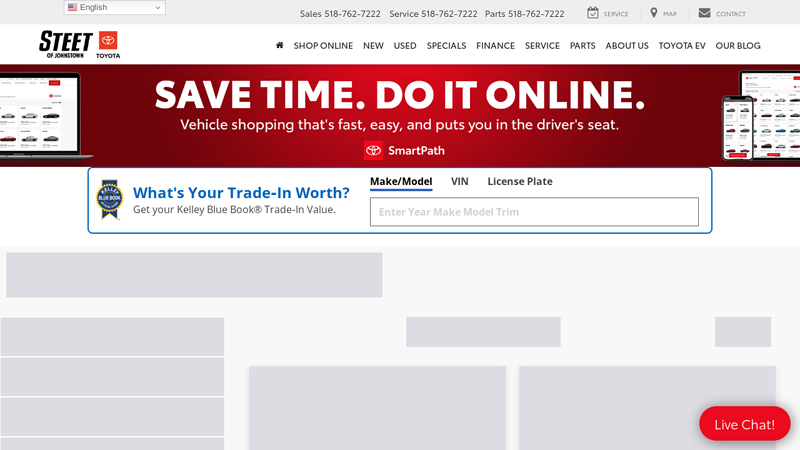Click the Toyota emblem beside the dealer logo
800x450 pixels.
coord(107,44)
